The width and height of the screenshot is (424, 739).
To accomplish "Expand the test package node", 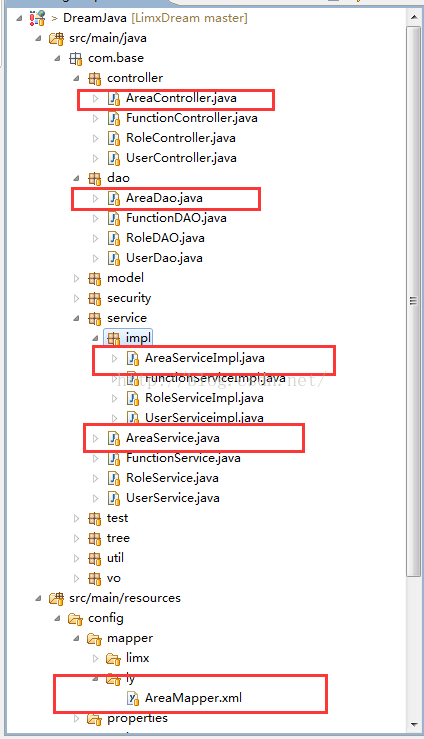I will point(76,518).
